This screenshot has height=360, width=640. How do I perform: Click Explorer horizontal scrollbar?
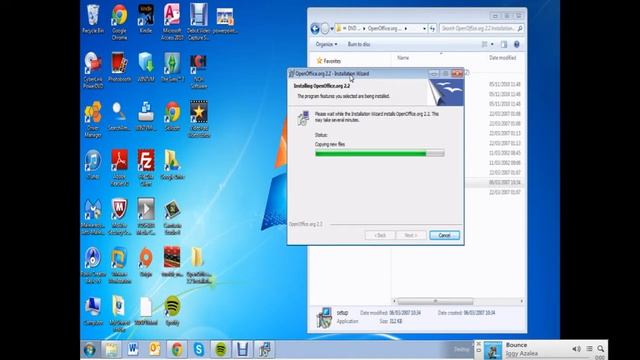pos(435,301)
